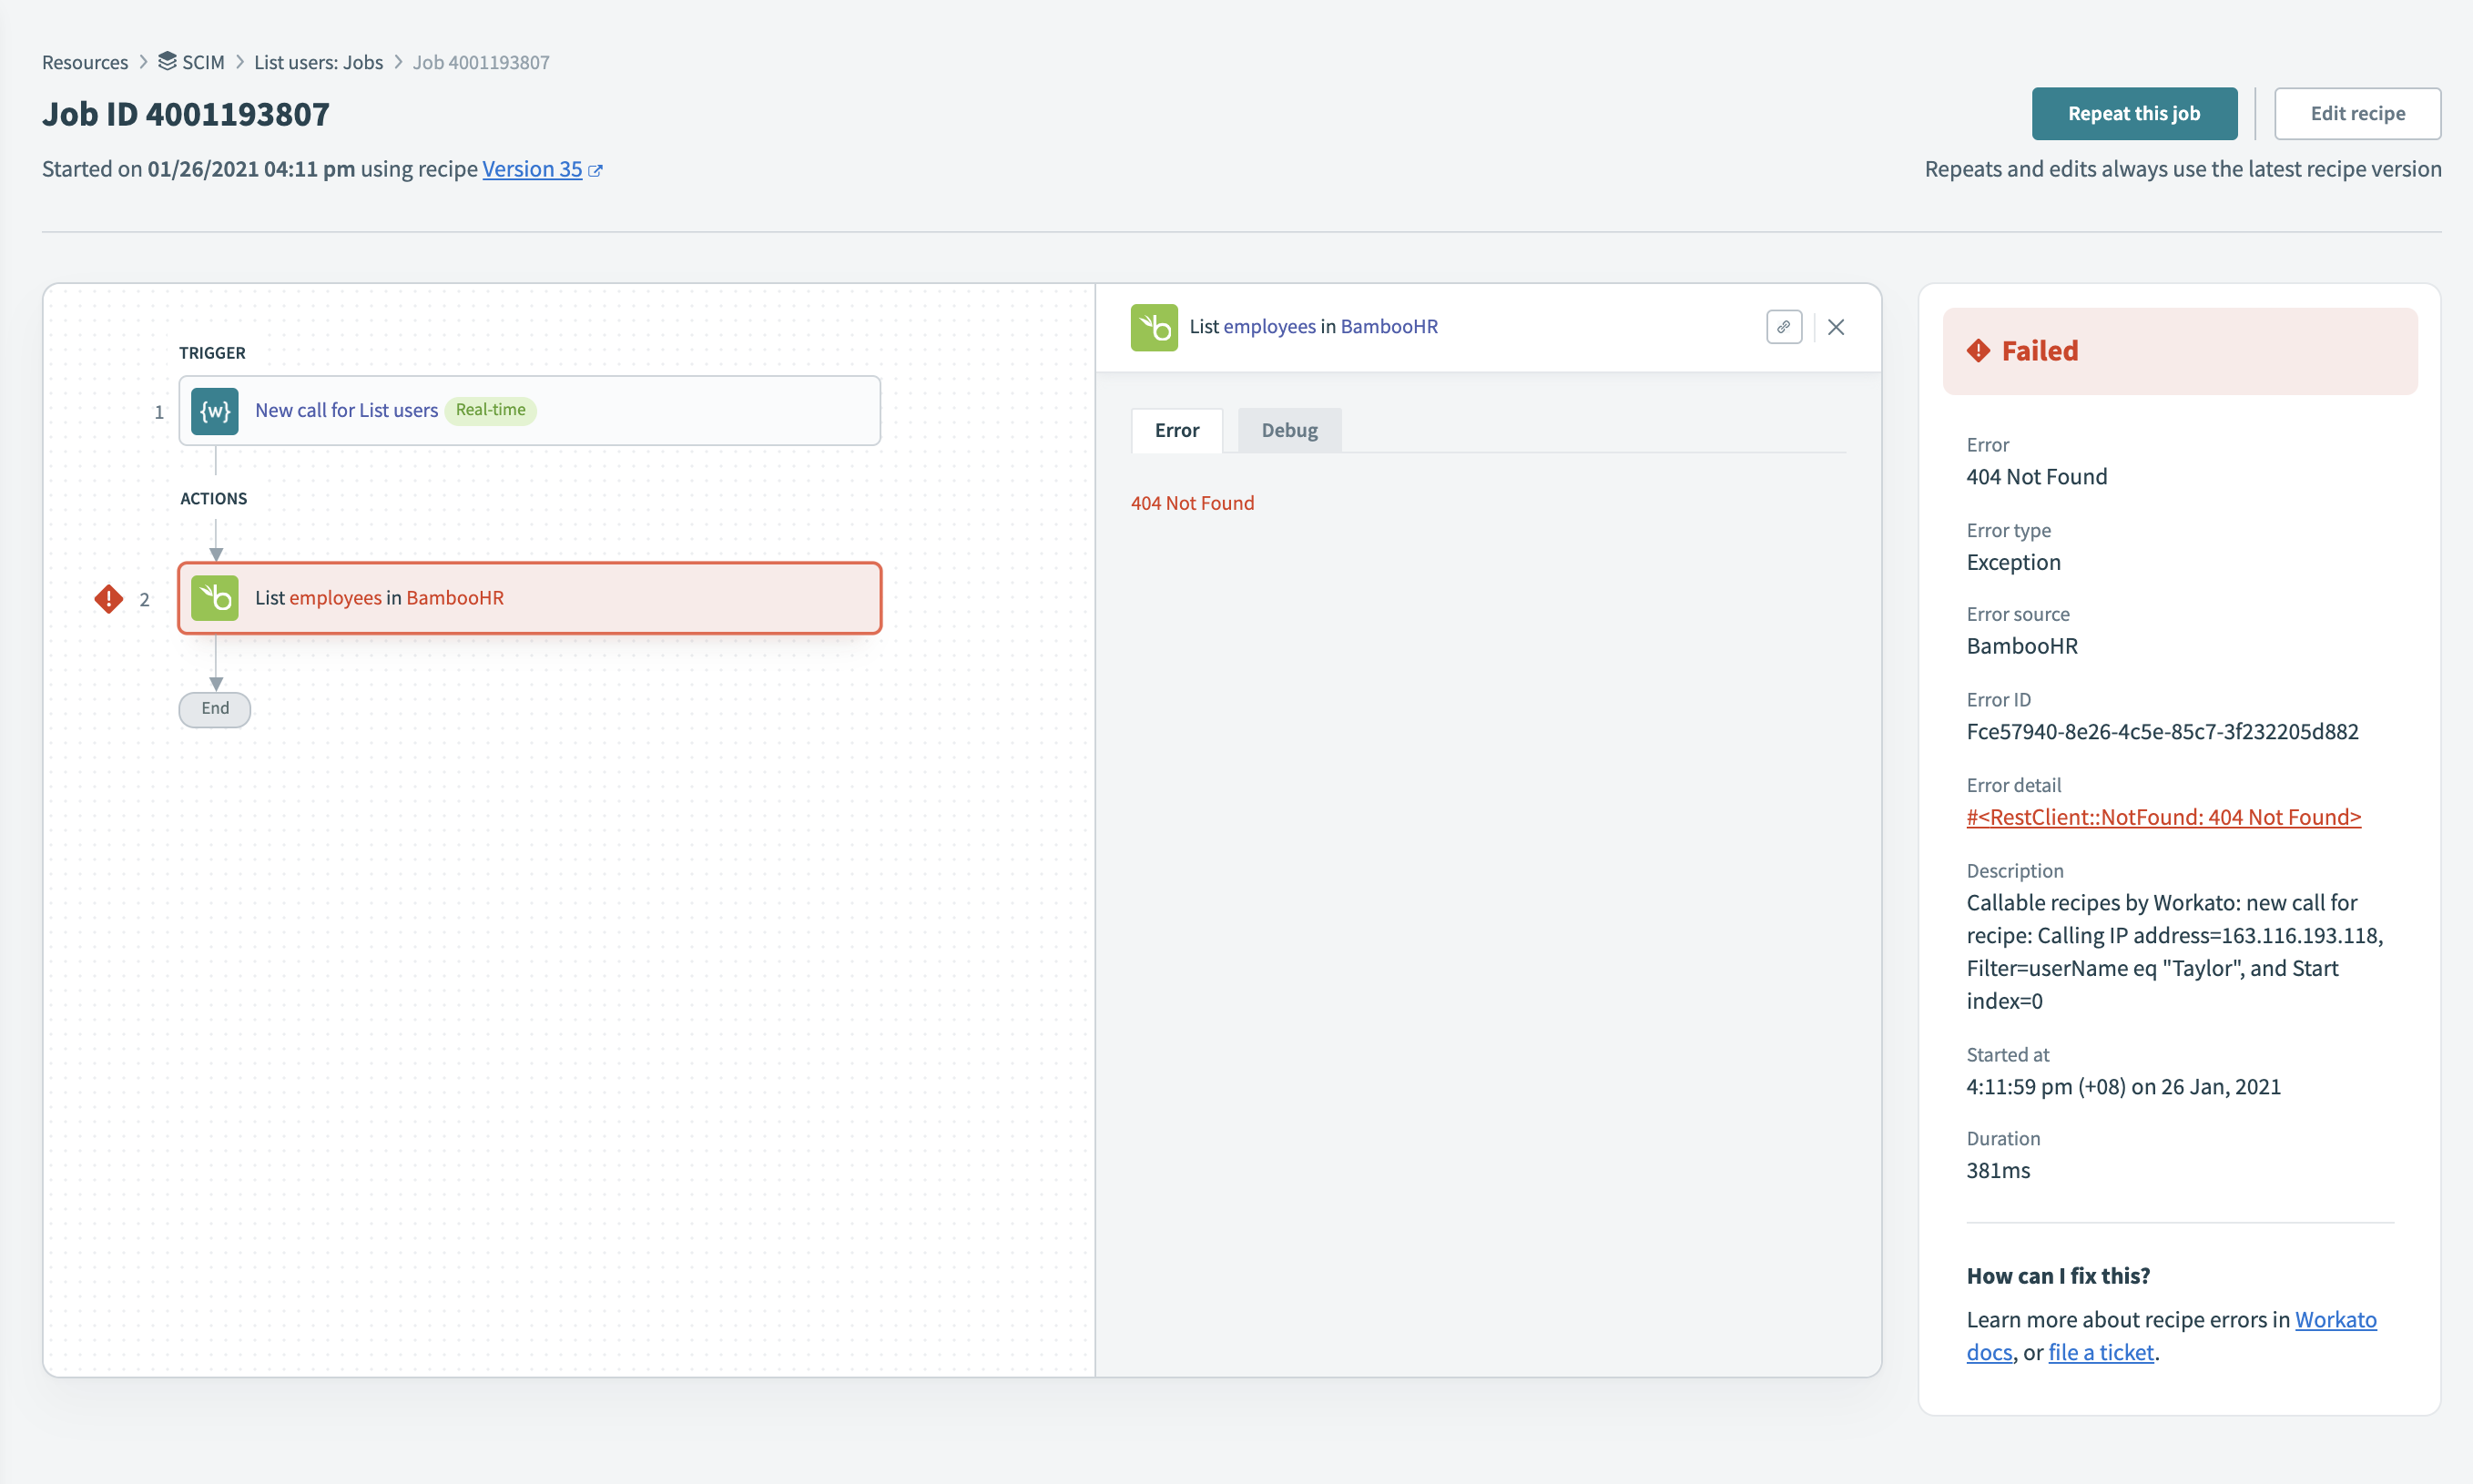Click the Workato callable recipe trigger icon

(x=214, y=408)
